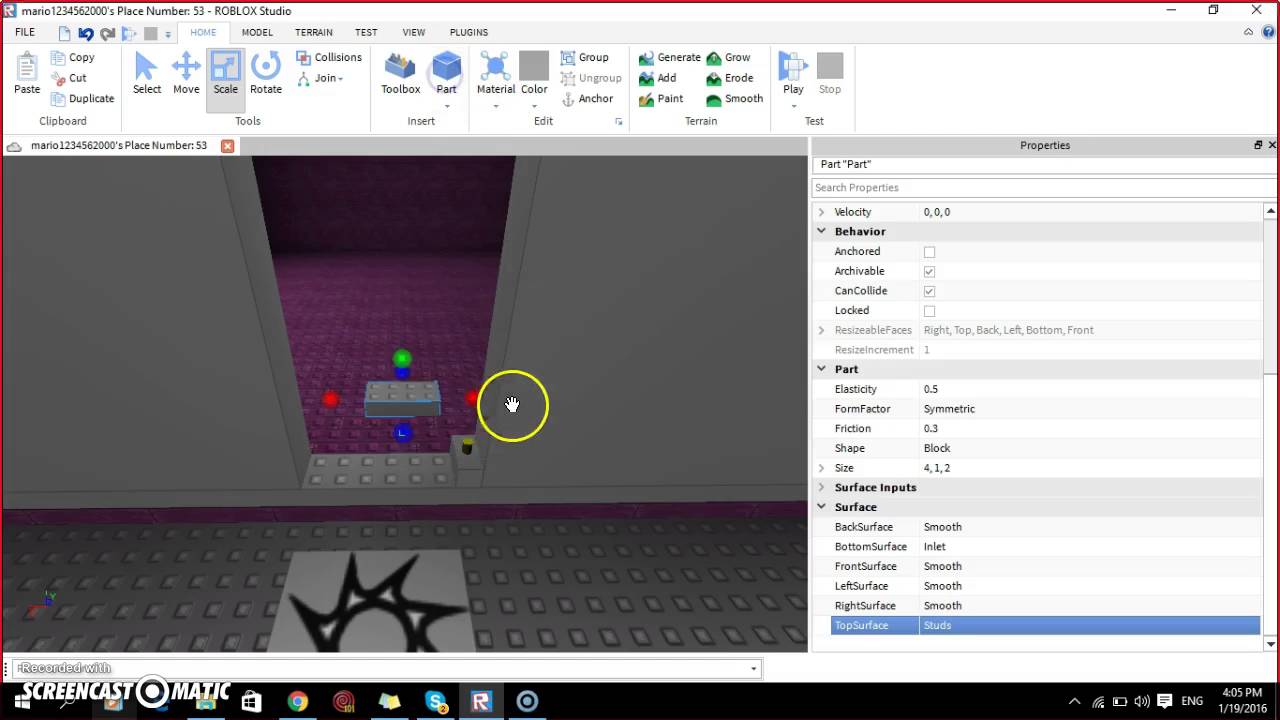
Task: Click the Ungroup button
Action: pos(591,78)
